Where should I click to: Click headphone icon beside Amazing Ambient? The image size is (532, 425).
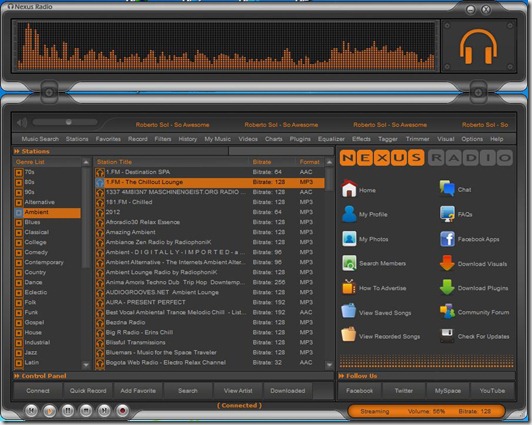point(100,232)
